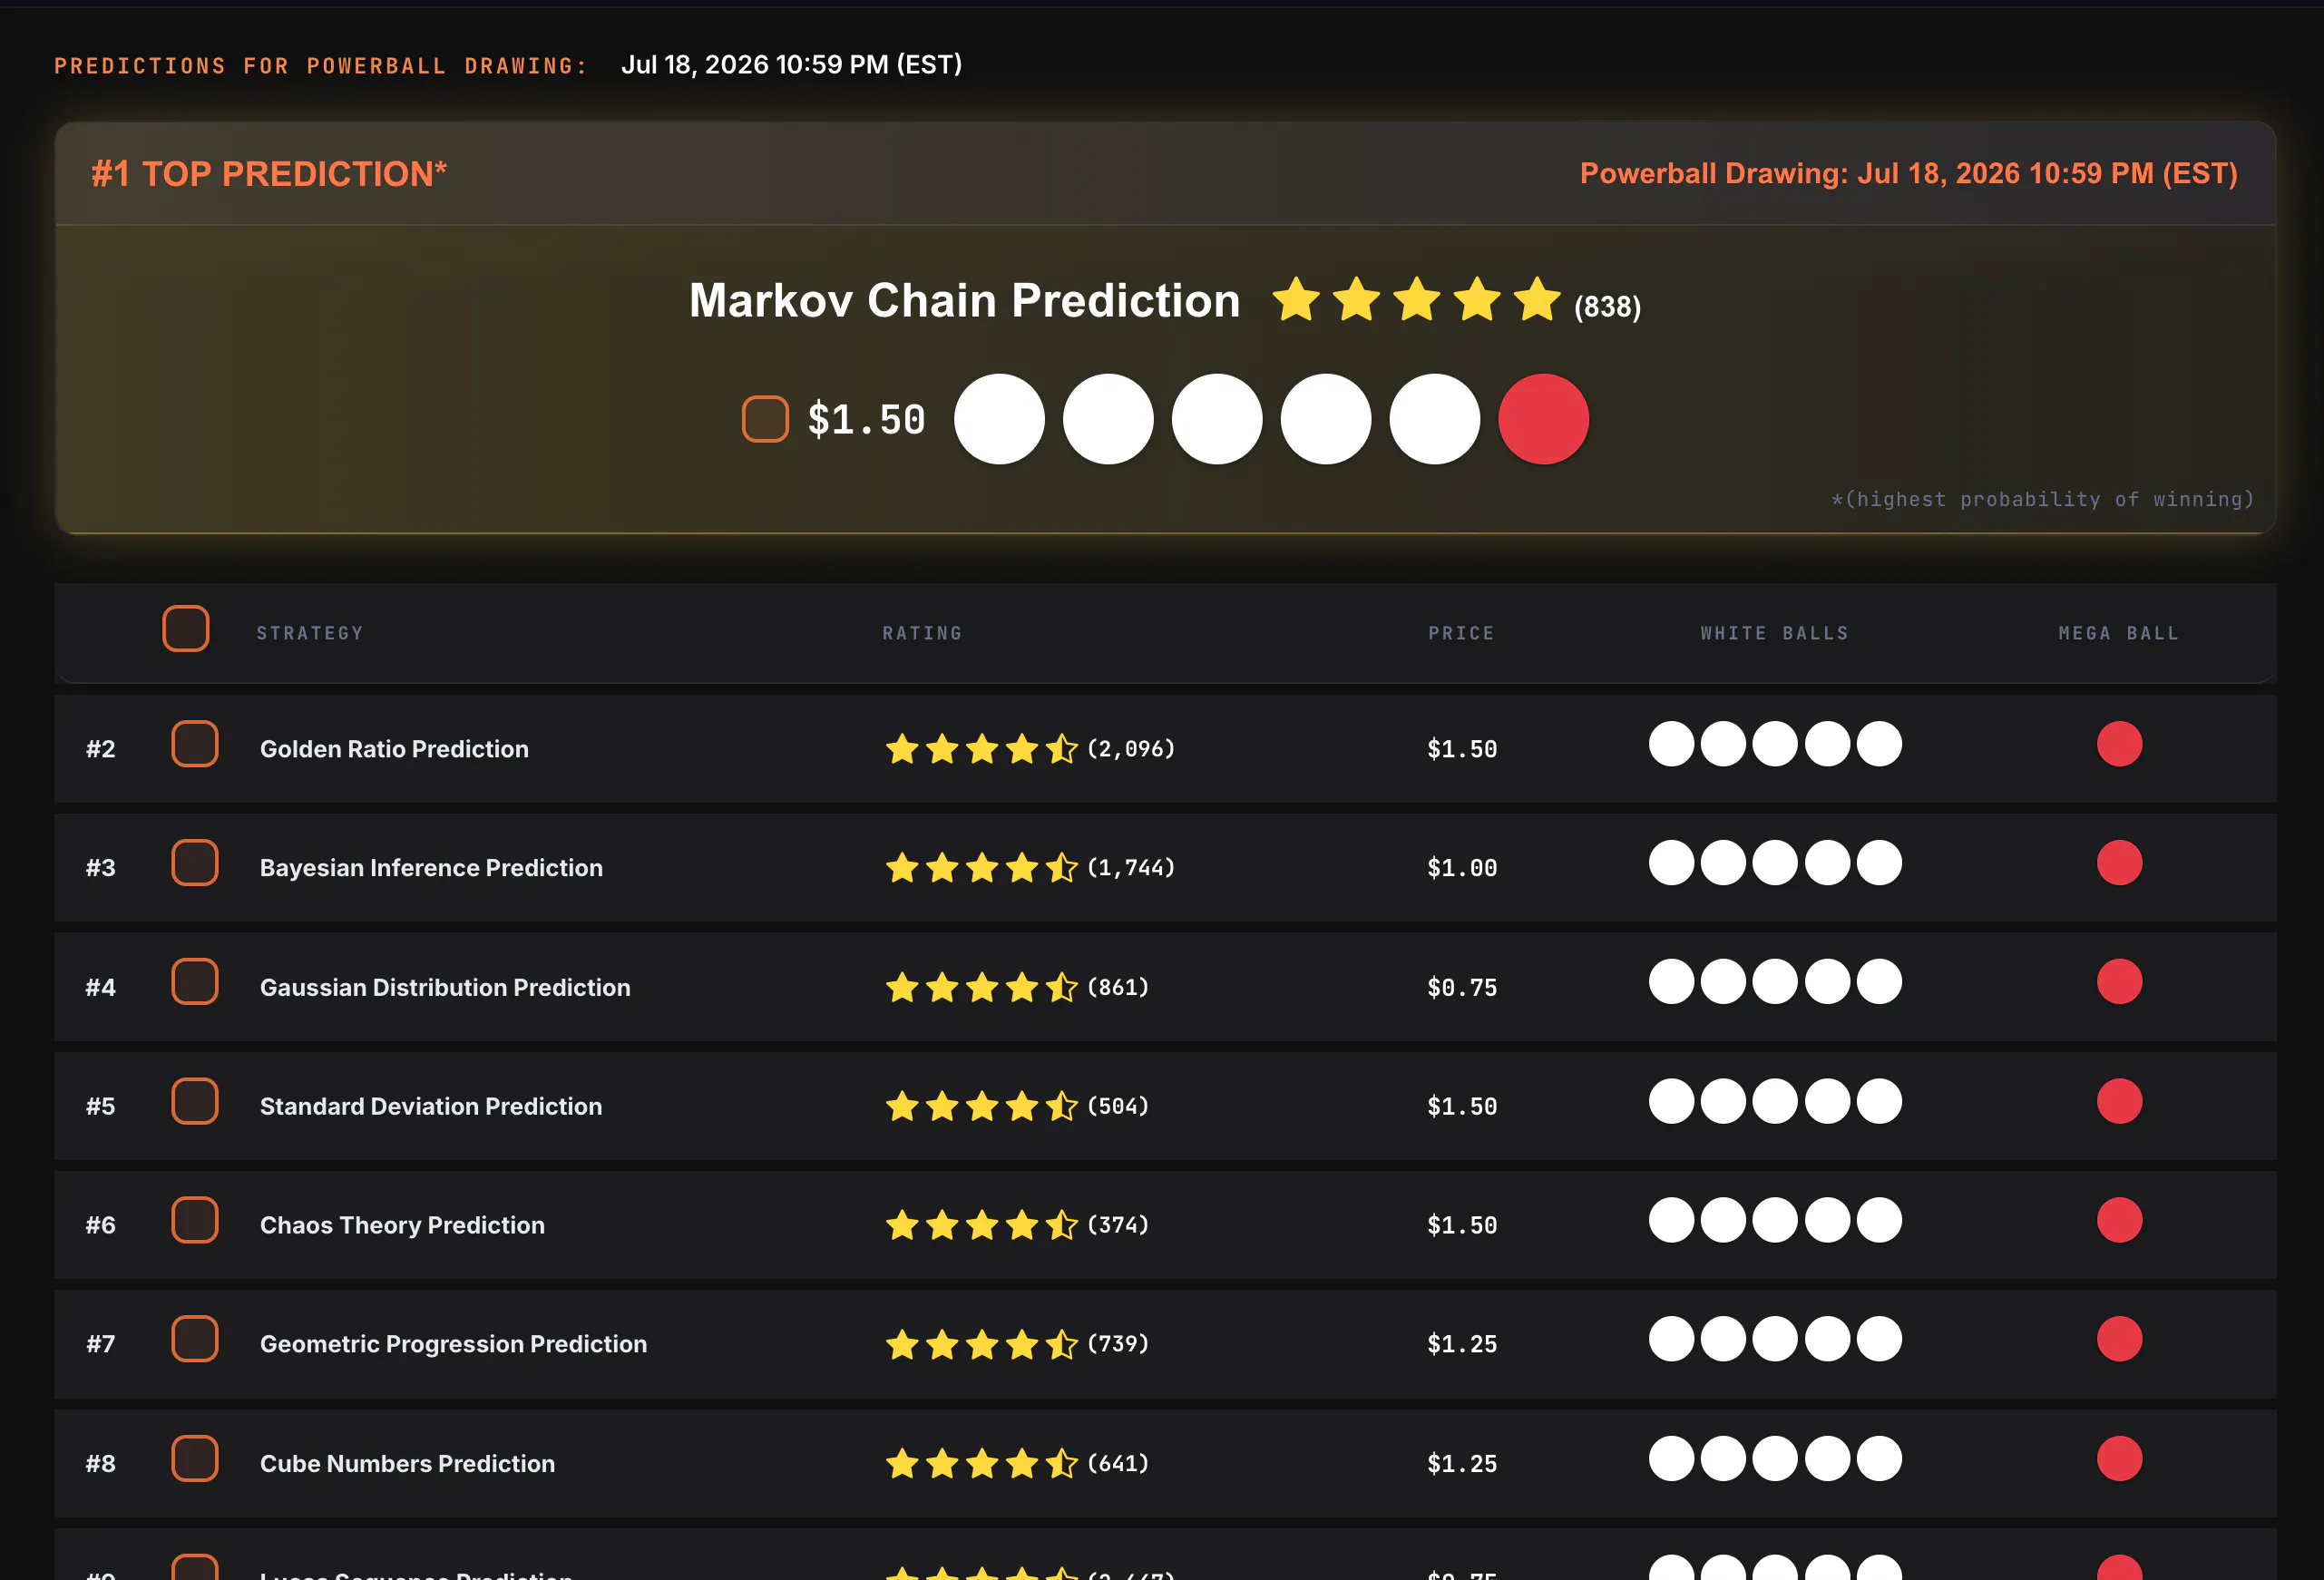This screenshot has width=2324, height=1580.
Task: Click the fifth white ball in top prediction
Action: [1434, 419]
